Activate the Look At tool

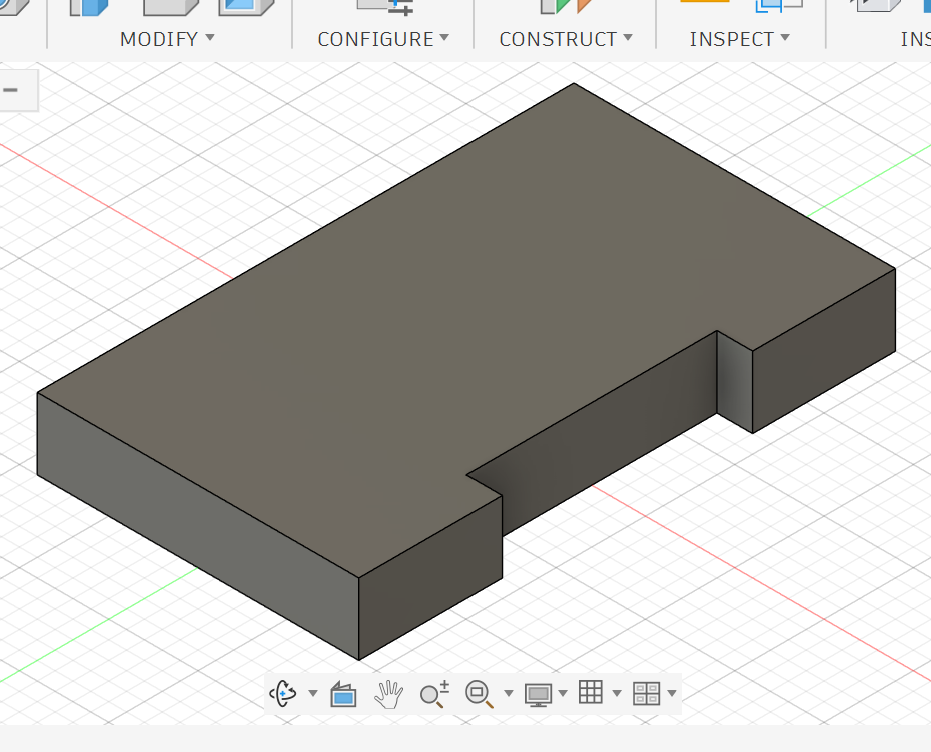click(343, 694)
